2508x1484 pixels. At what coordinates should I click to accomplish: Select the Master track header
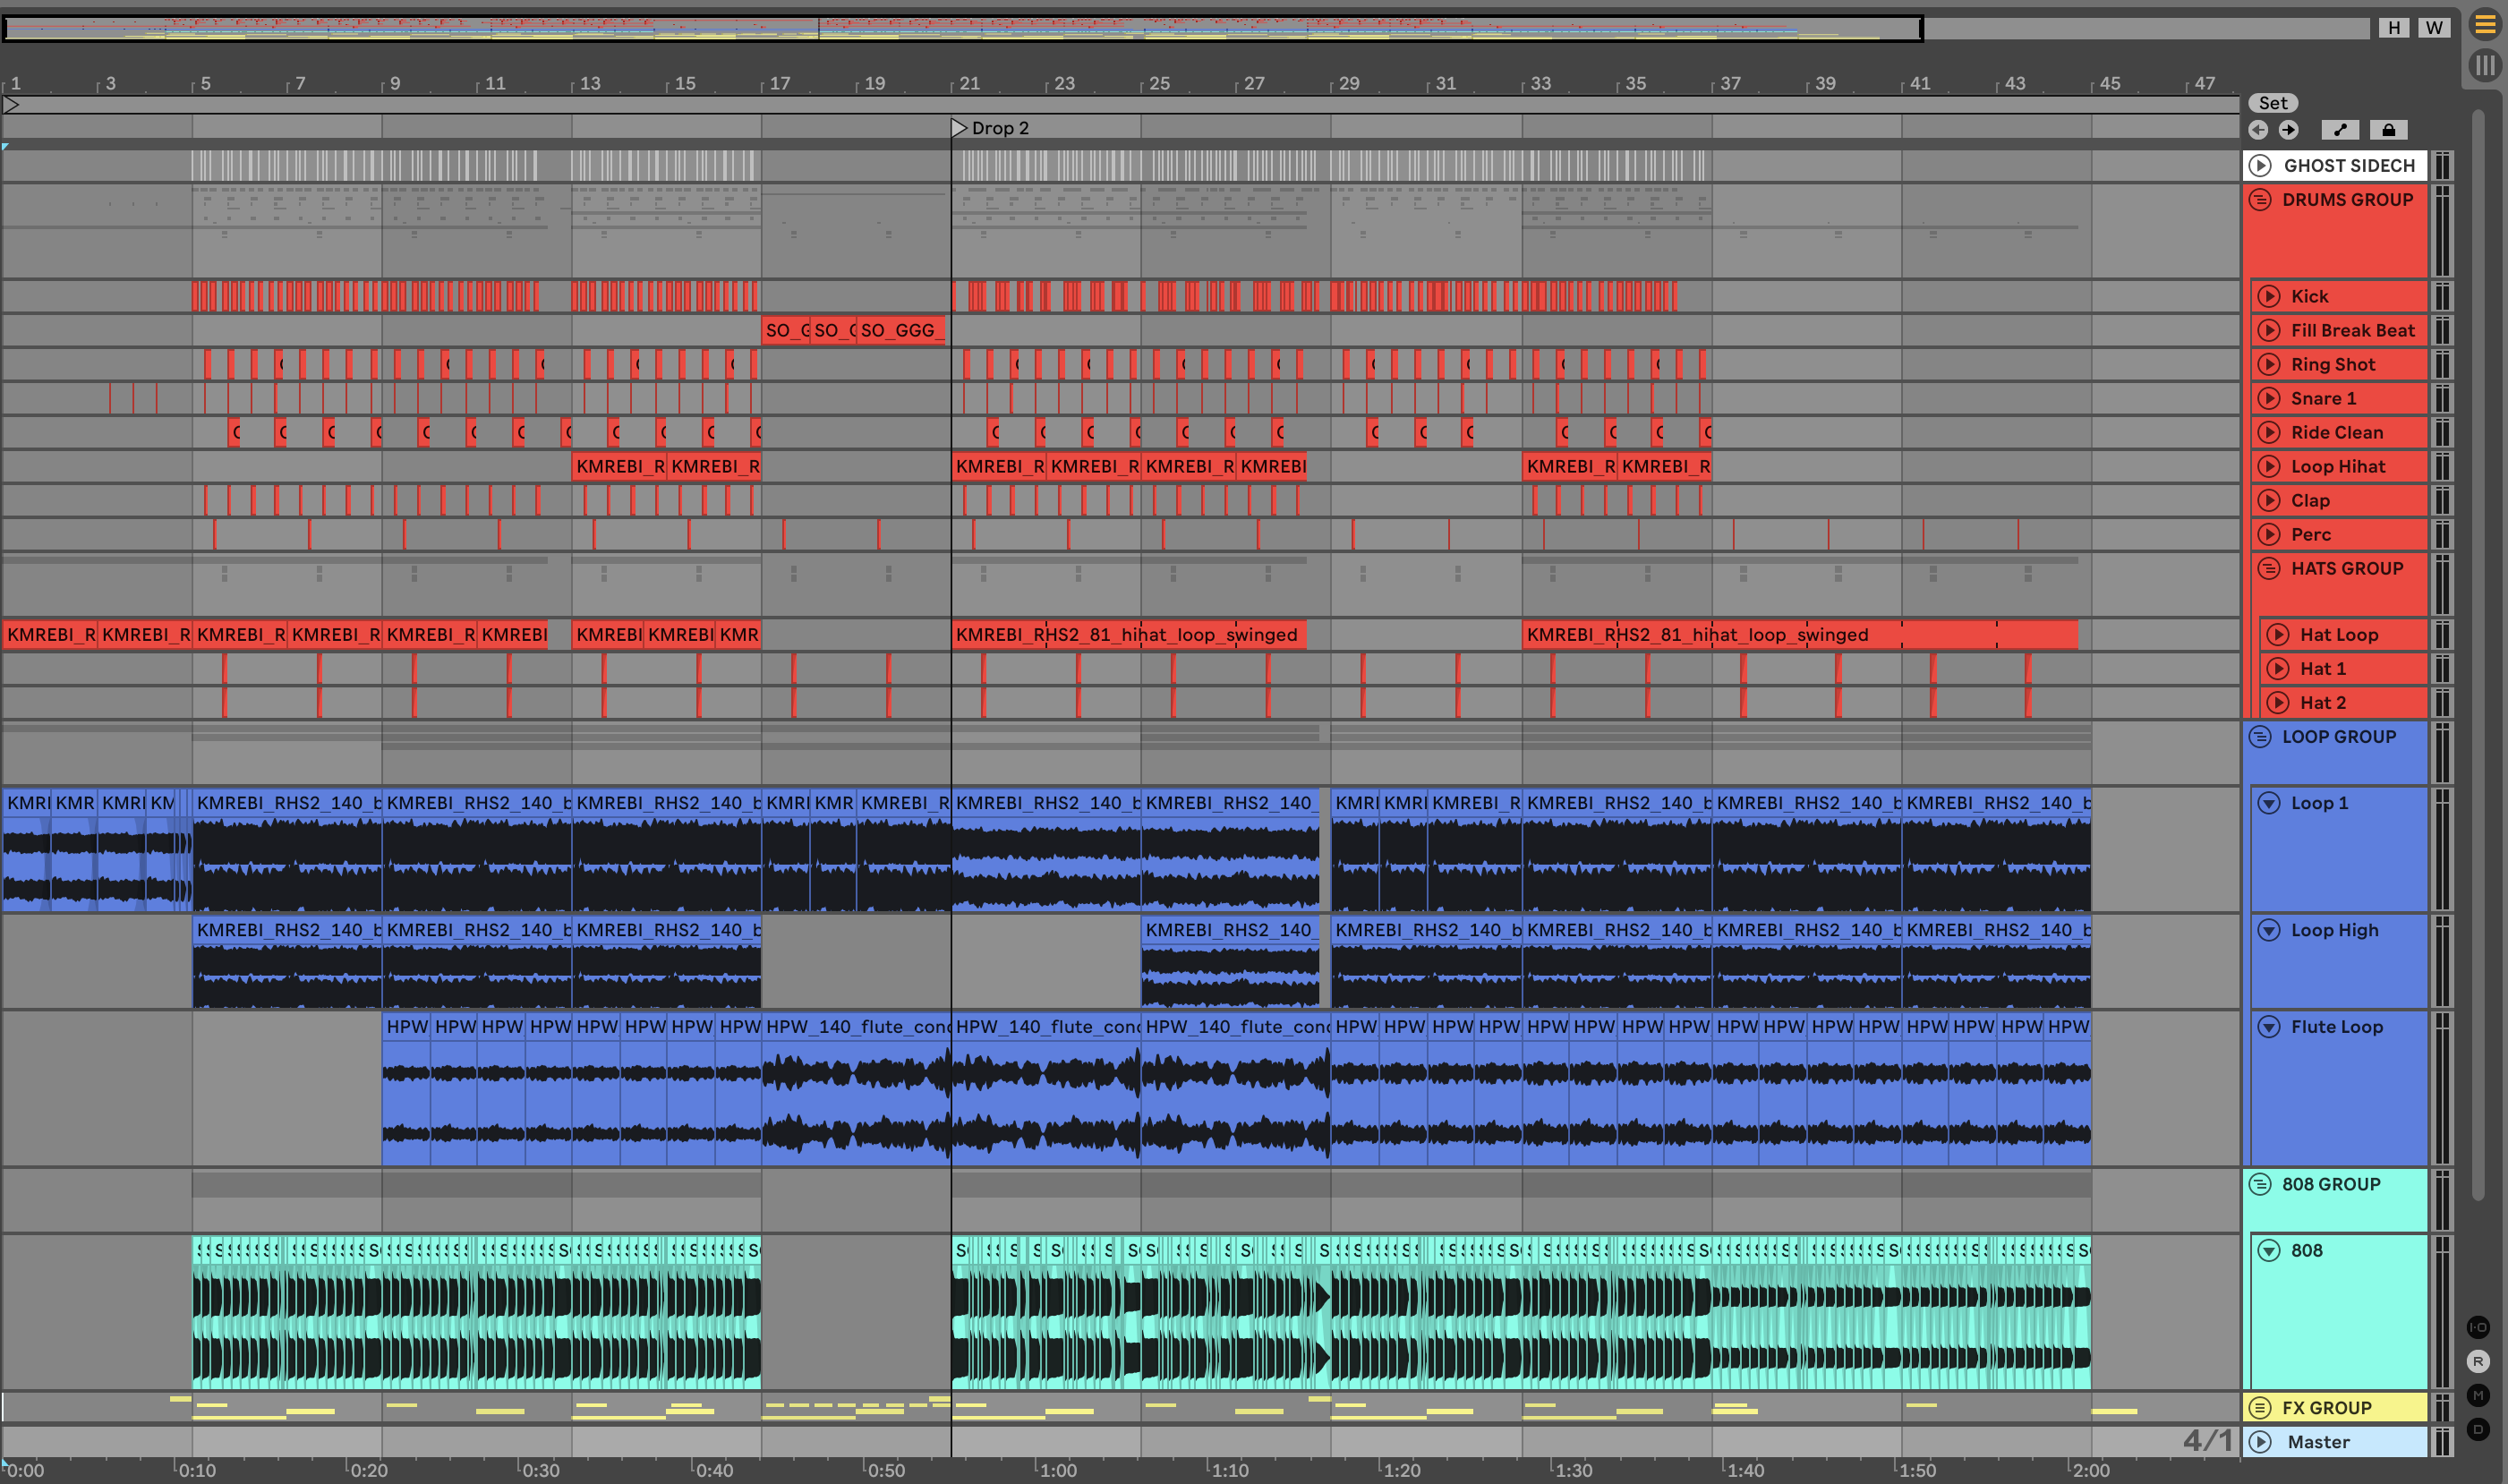(x=2318, y=1442)
